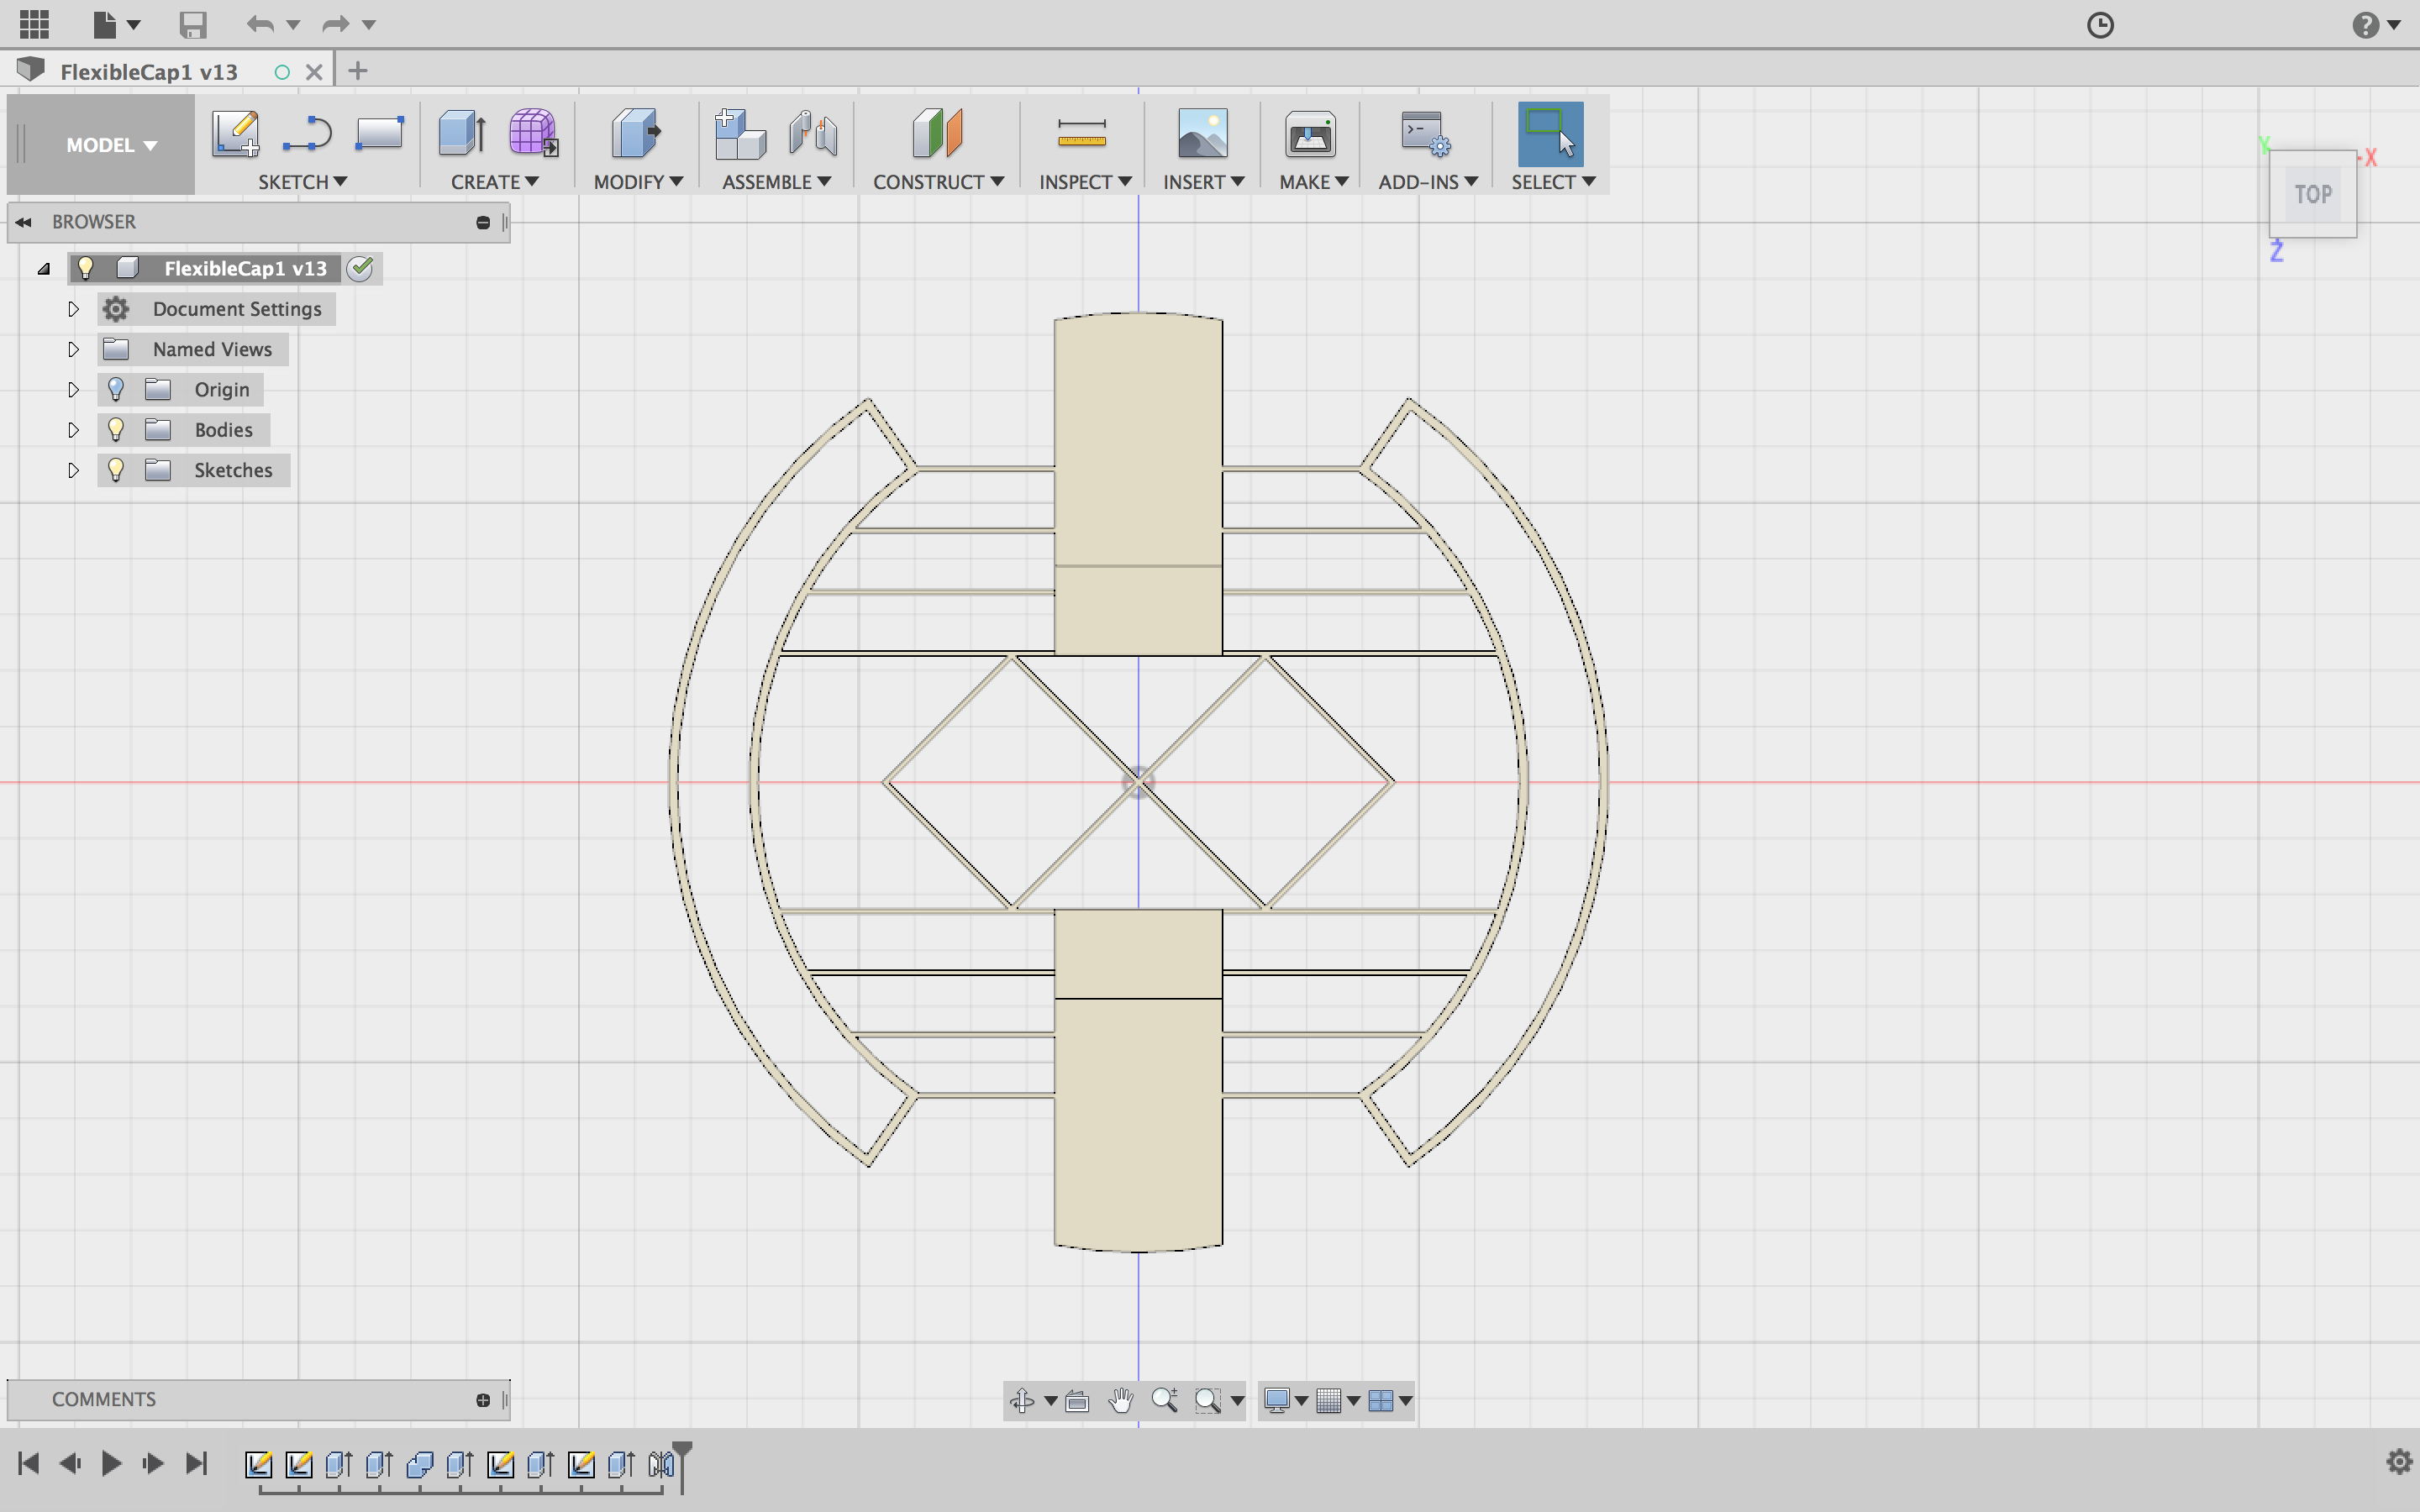This screenshot has height=1512, width=2420.
Task: Expand the Sketches tree item
Action: coord(71,469)
